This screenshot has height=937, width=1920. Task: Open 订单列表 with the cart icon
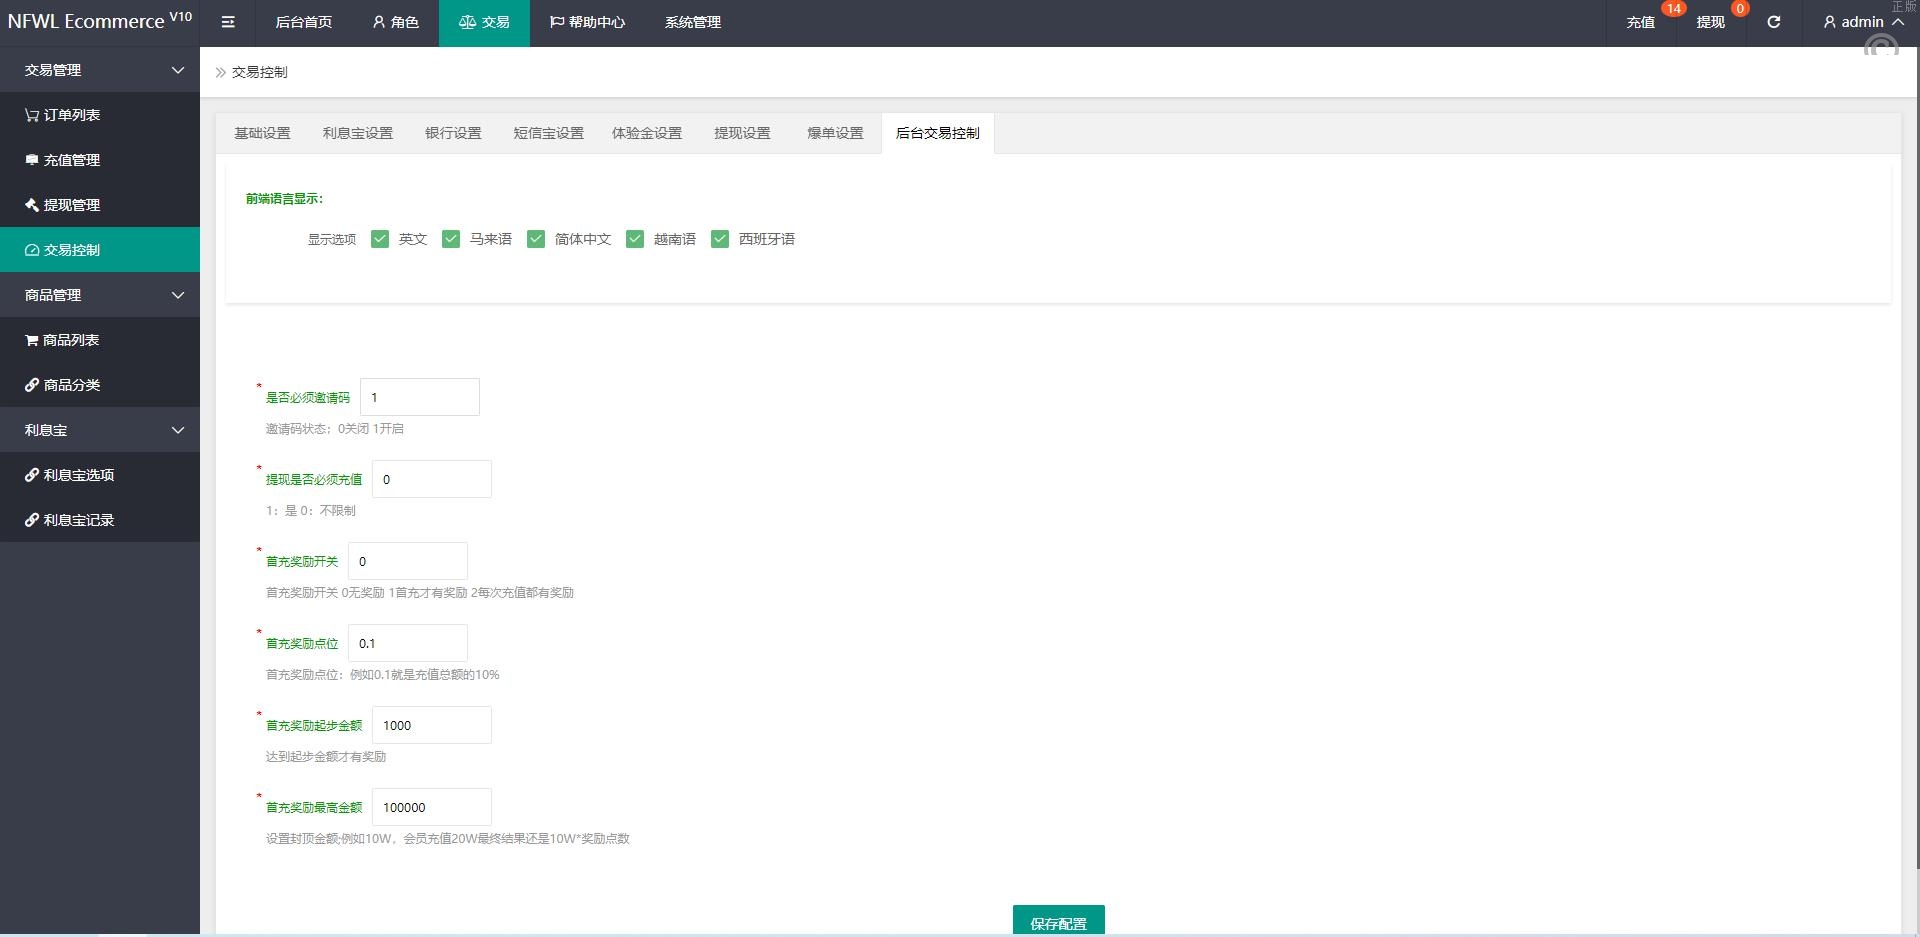pyautogui.click(x=63, y=115)
